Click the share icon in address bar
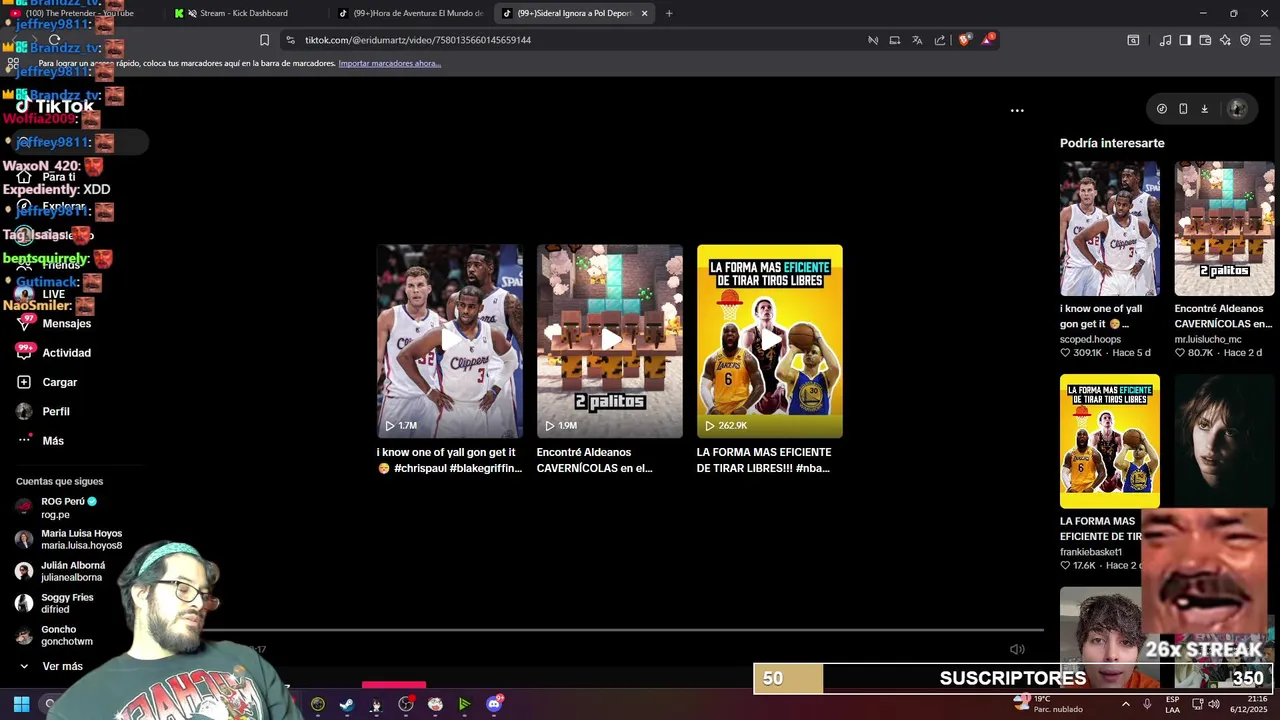 (x=940, y=40)
